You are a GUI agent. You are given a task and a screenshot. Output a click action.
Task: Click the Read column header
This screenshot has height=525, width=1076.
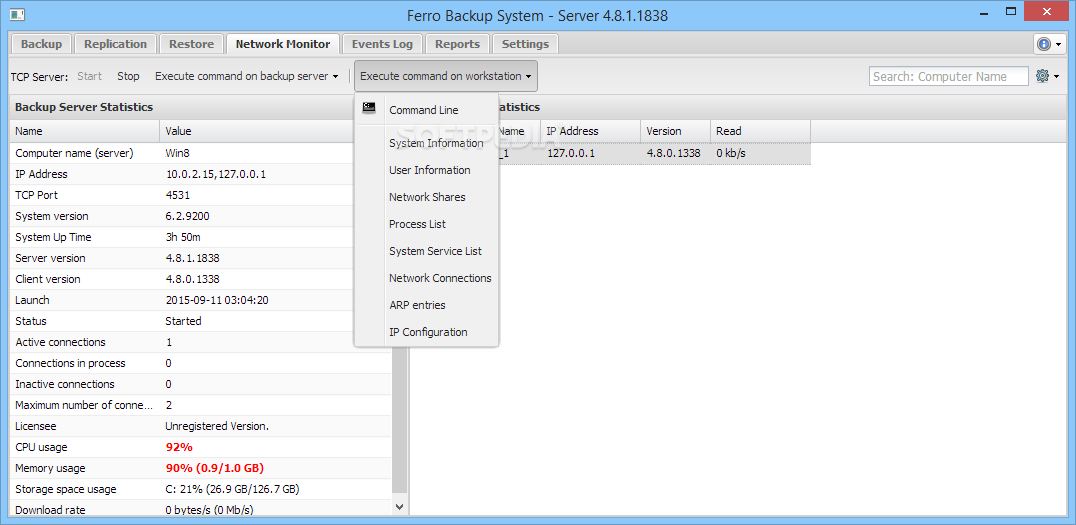(760, 131)
